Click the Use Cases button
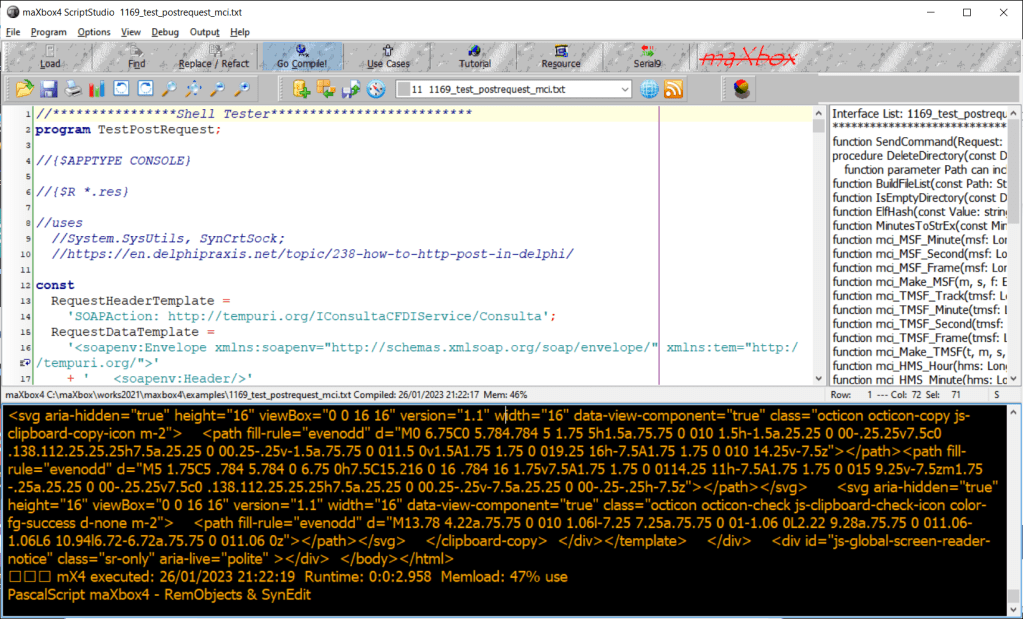 (388, 57)
